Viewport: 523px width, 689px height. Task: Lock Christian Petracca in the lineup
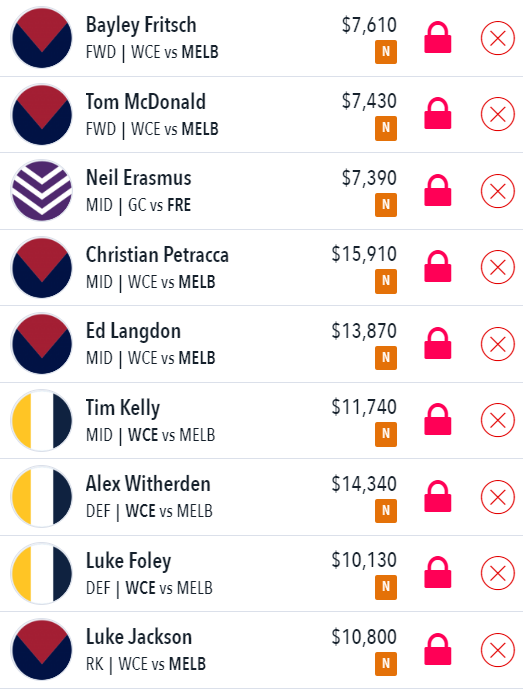[x=438, y=266]
